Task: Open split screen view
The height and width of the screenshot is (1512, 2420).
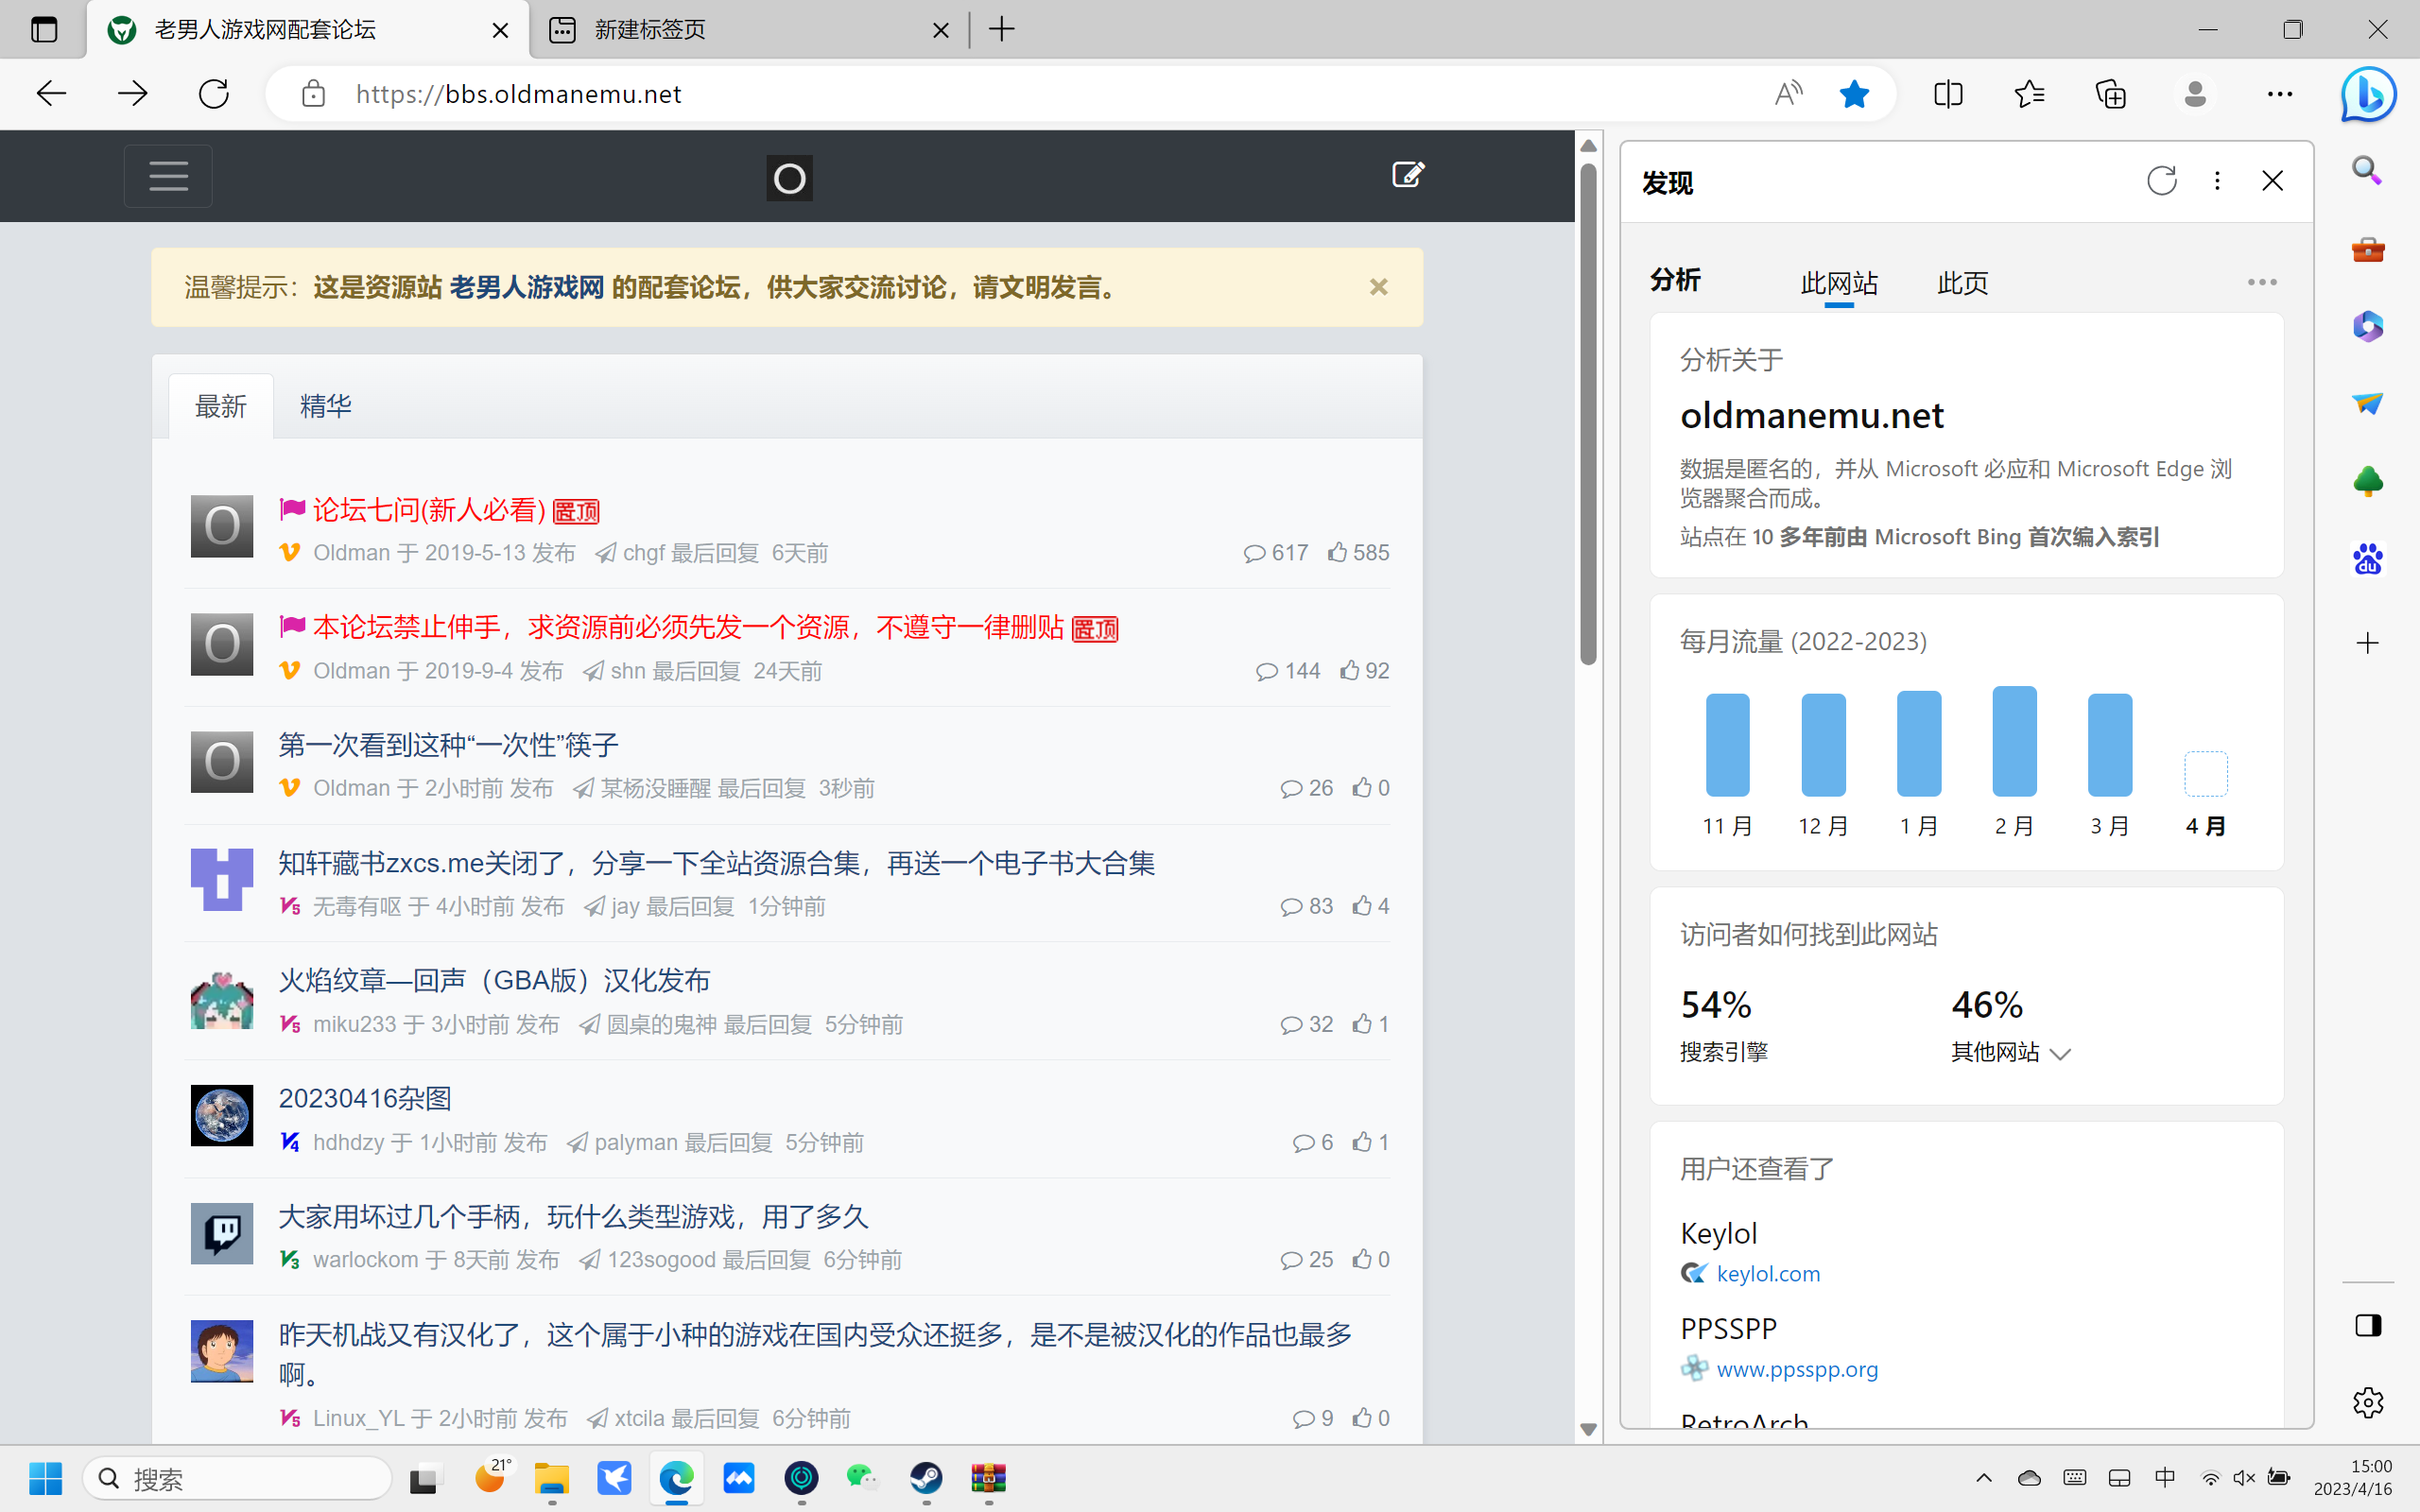Action: [1948, 94]
